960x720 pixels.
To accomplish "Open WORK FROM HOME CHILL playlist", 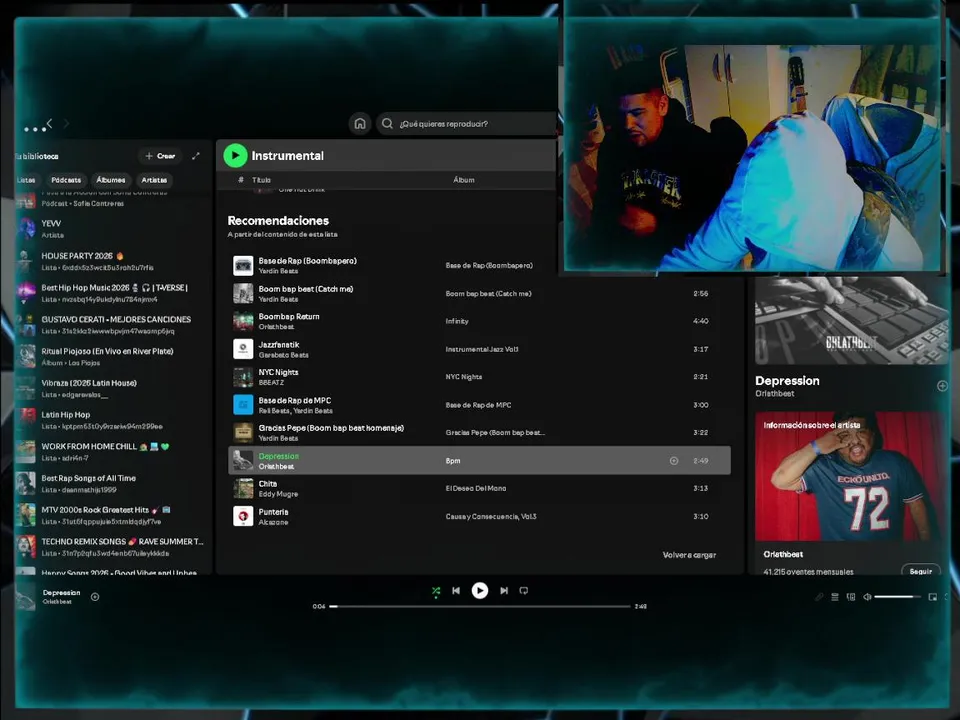I will (112, 452).
